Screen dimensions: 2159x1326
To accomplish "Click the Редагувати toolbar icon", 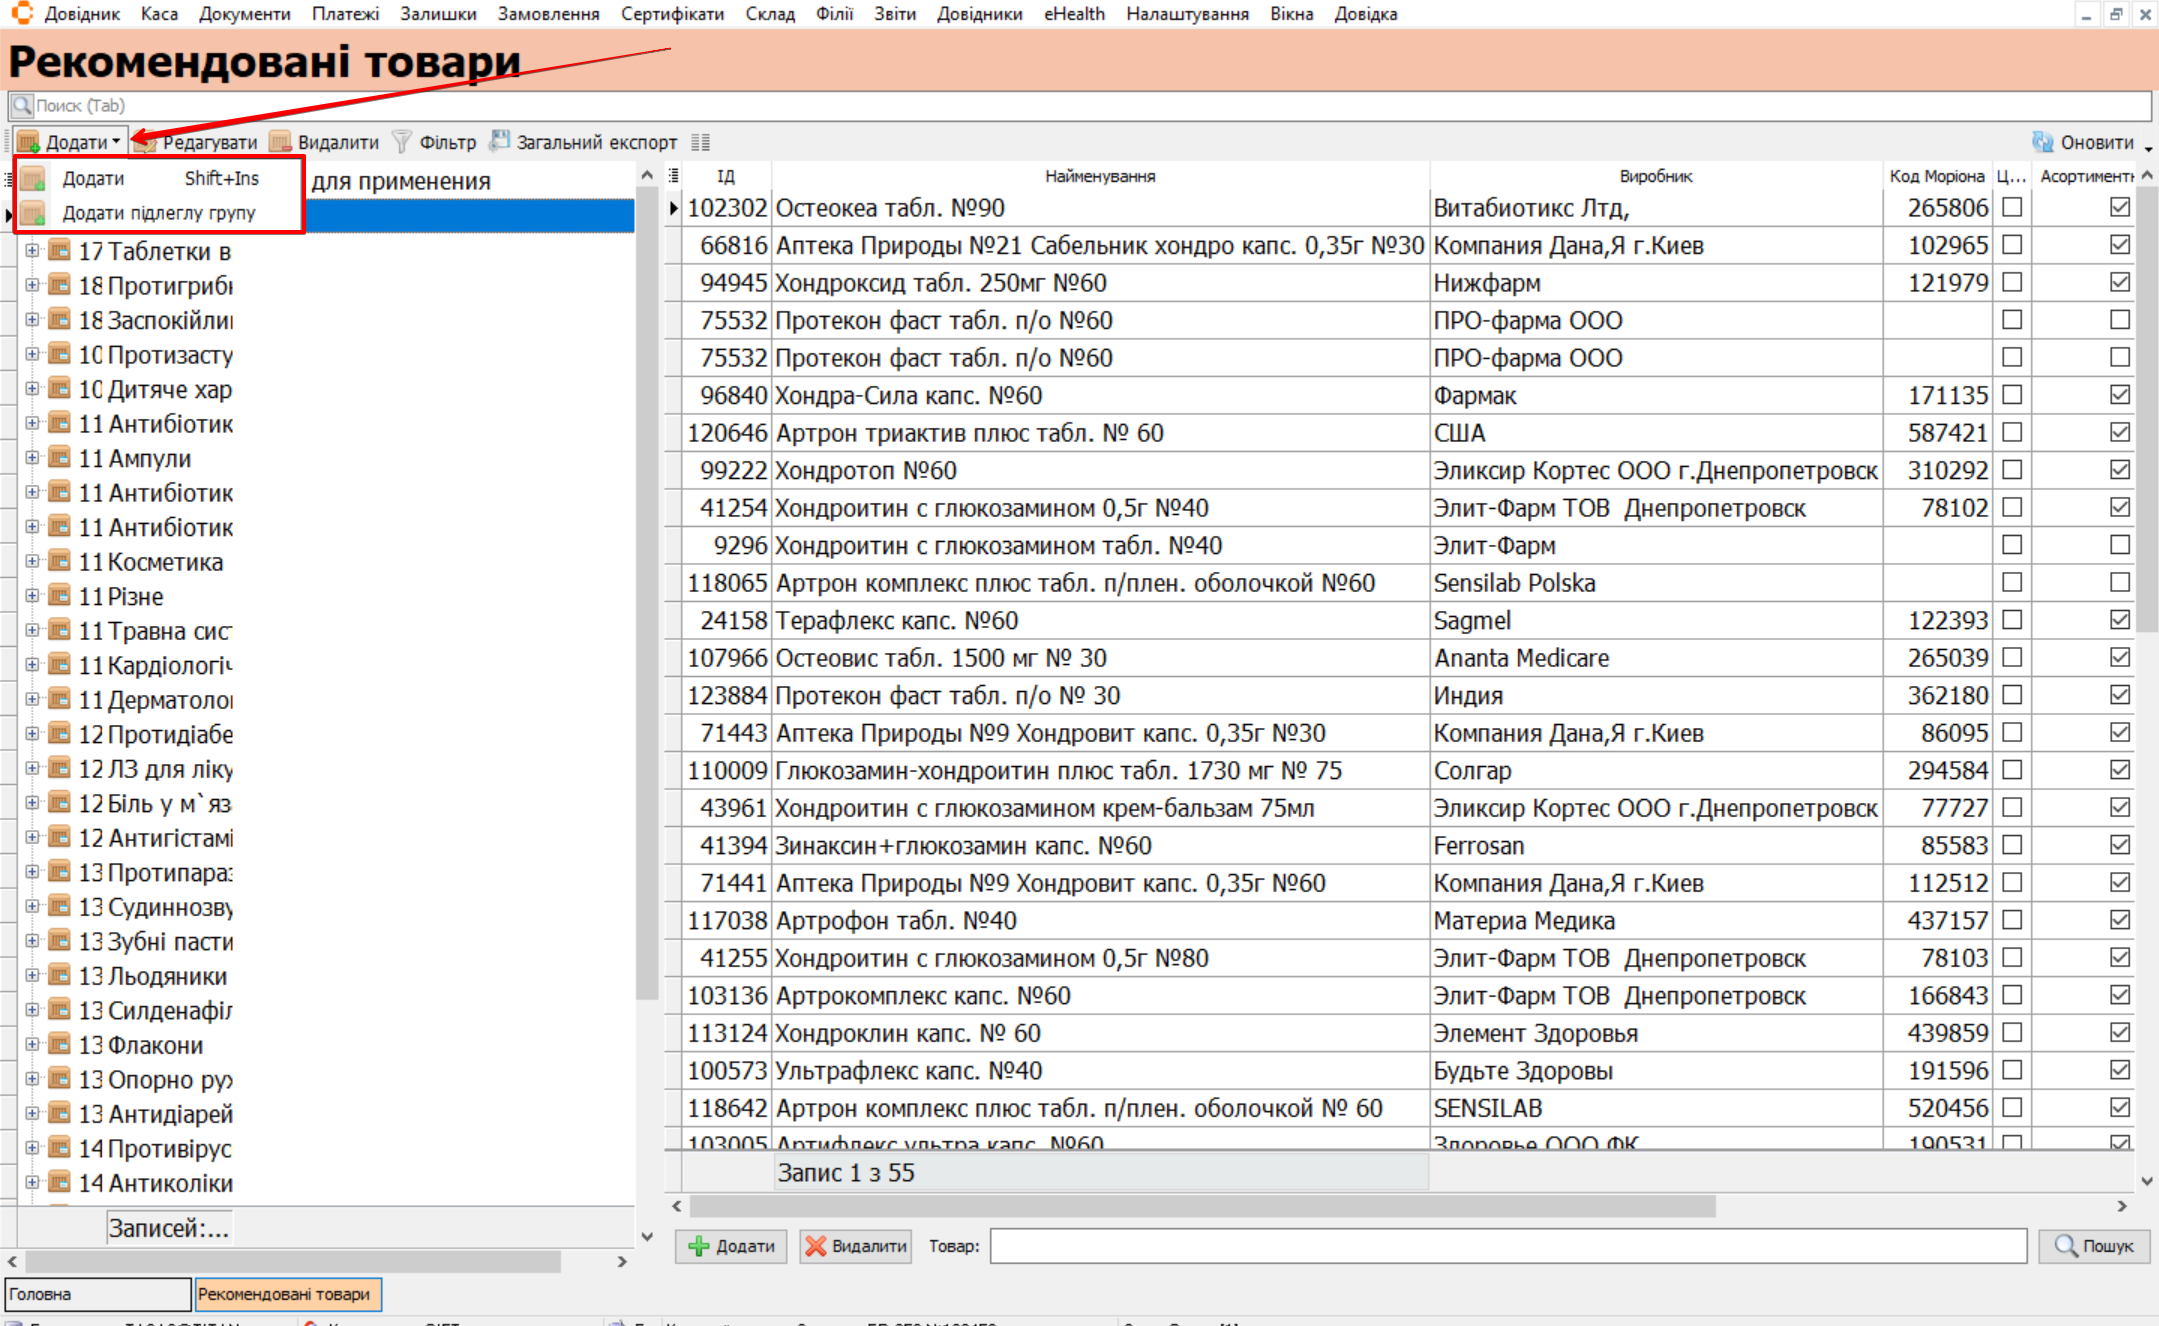I will click(x=147, y=142).
